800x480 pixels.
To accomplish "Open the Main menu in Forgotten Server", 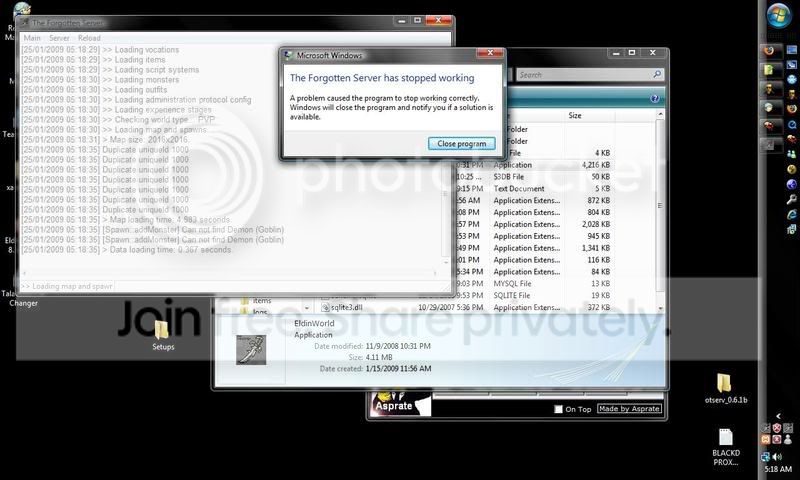I will coord(32,38).
